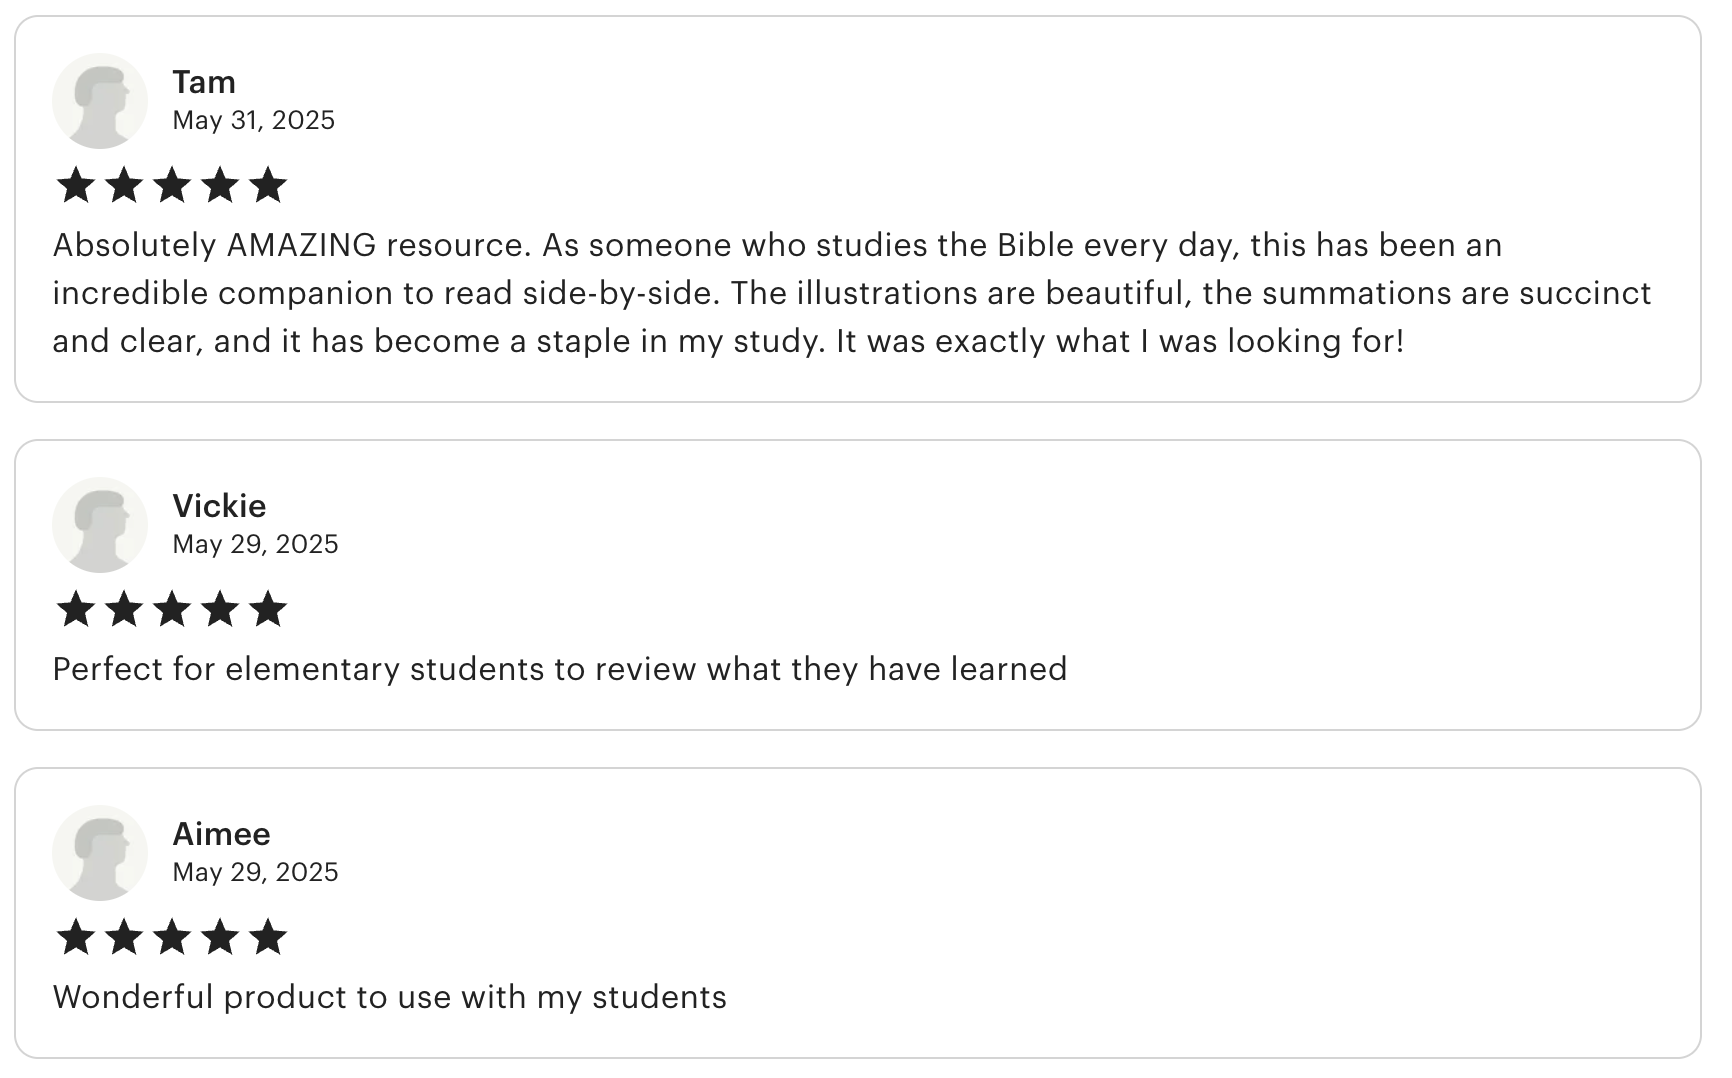Click Tam's profile avatar icon
This screenshot has width=1732, height=1078.
(100, 101)
